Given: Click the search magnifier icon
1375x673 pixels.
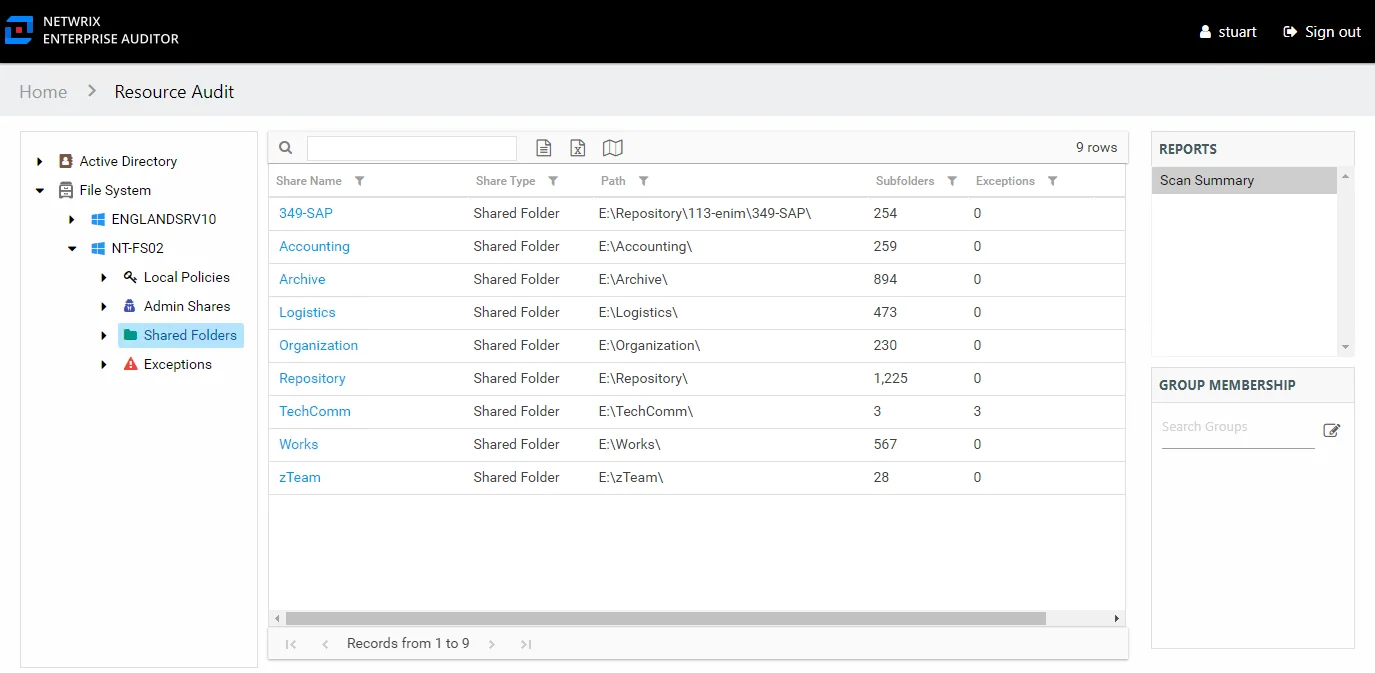Looking at the screenshot, I should [286, 148].
